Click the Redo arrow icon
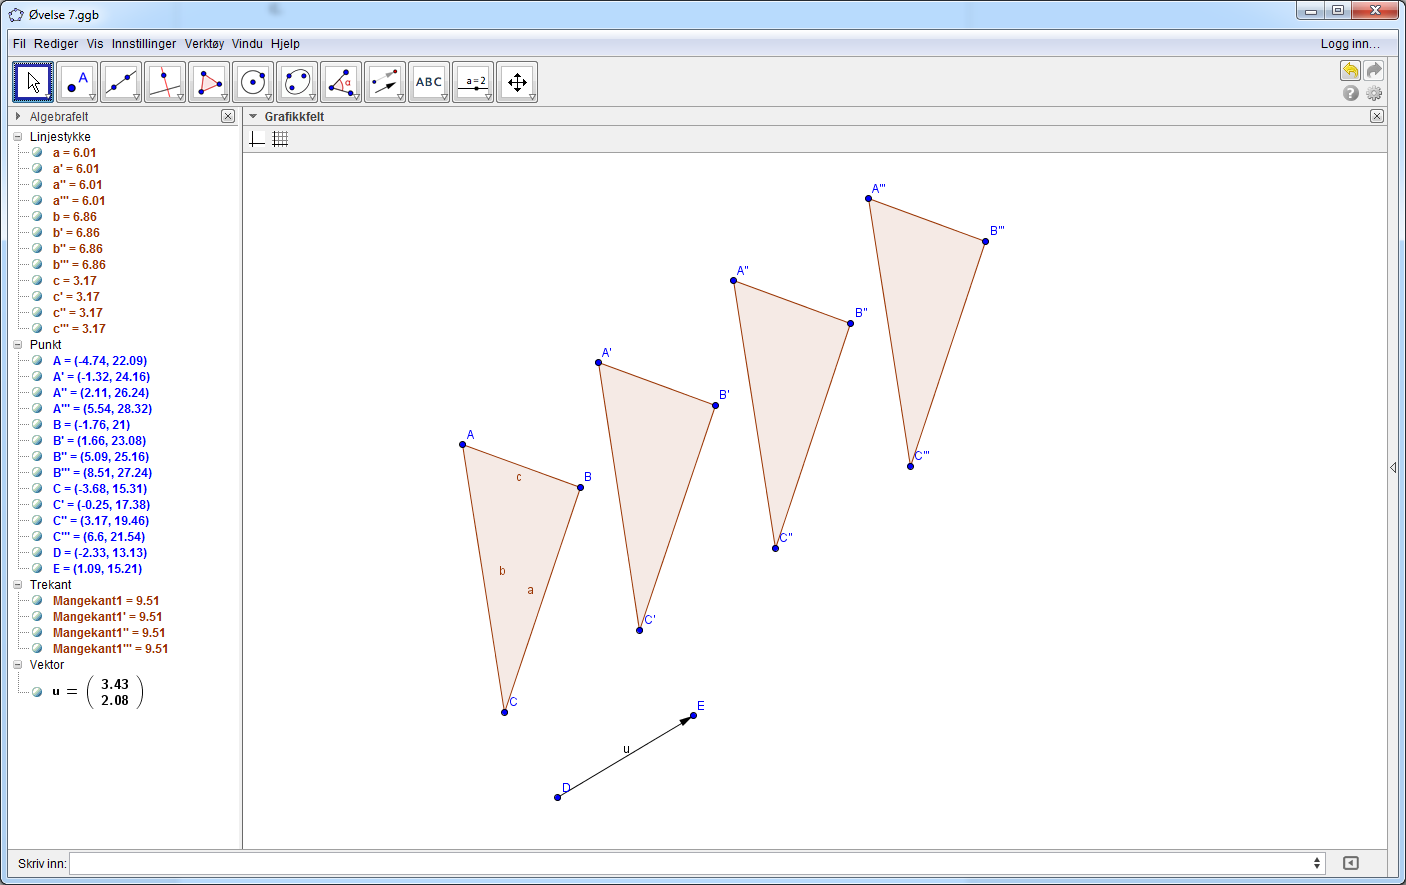The height and width of the screenshot is (885, 1406). pos(1374,70)
